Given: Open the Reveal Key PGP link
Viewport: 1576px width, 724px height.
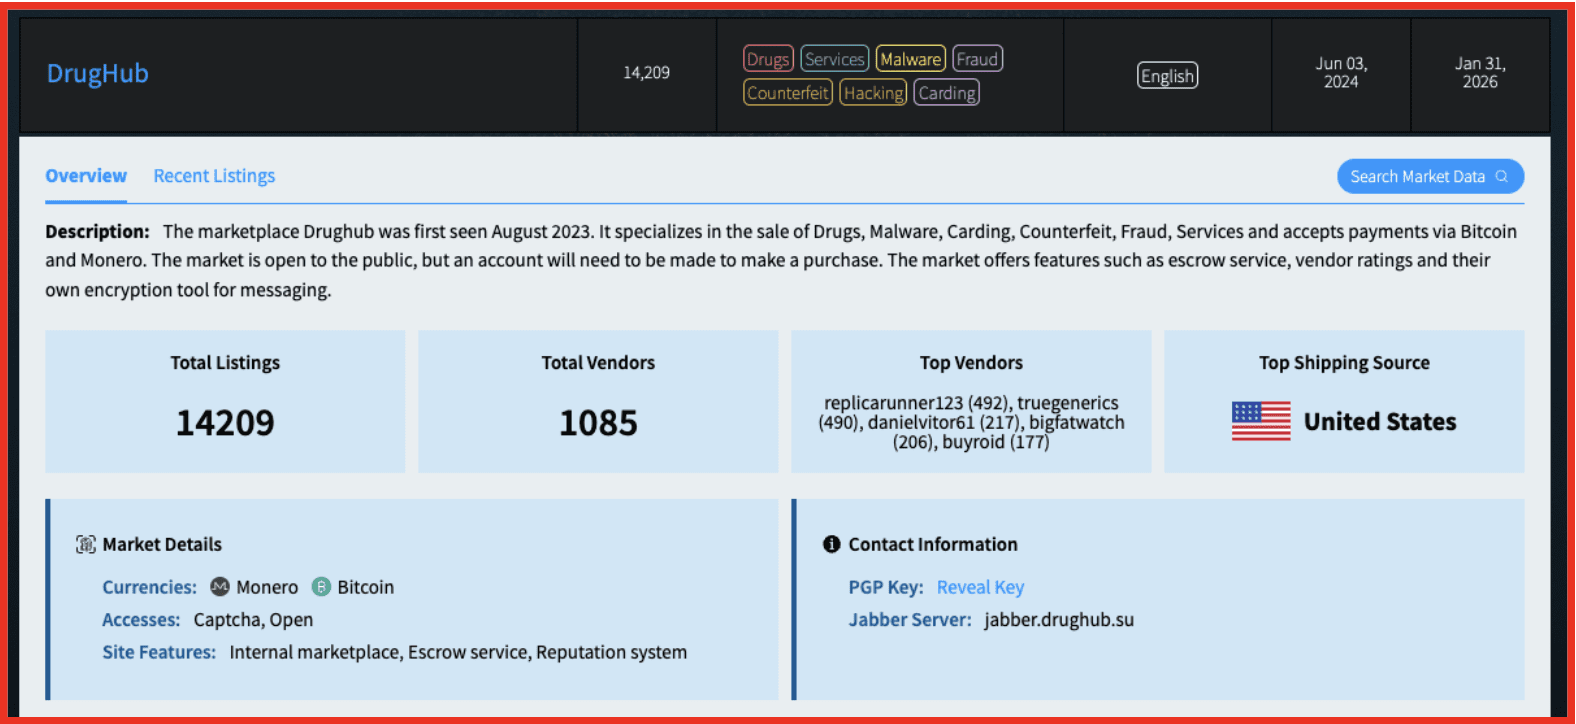Looking at the screenshot, I should pos(980,587).
